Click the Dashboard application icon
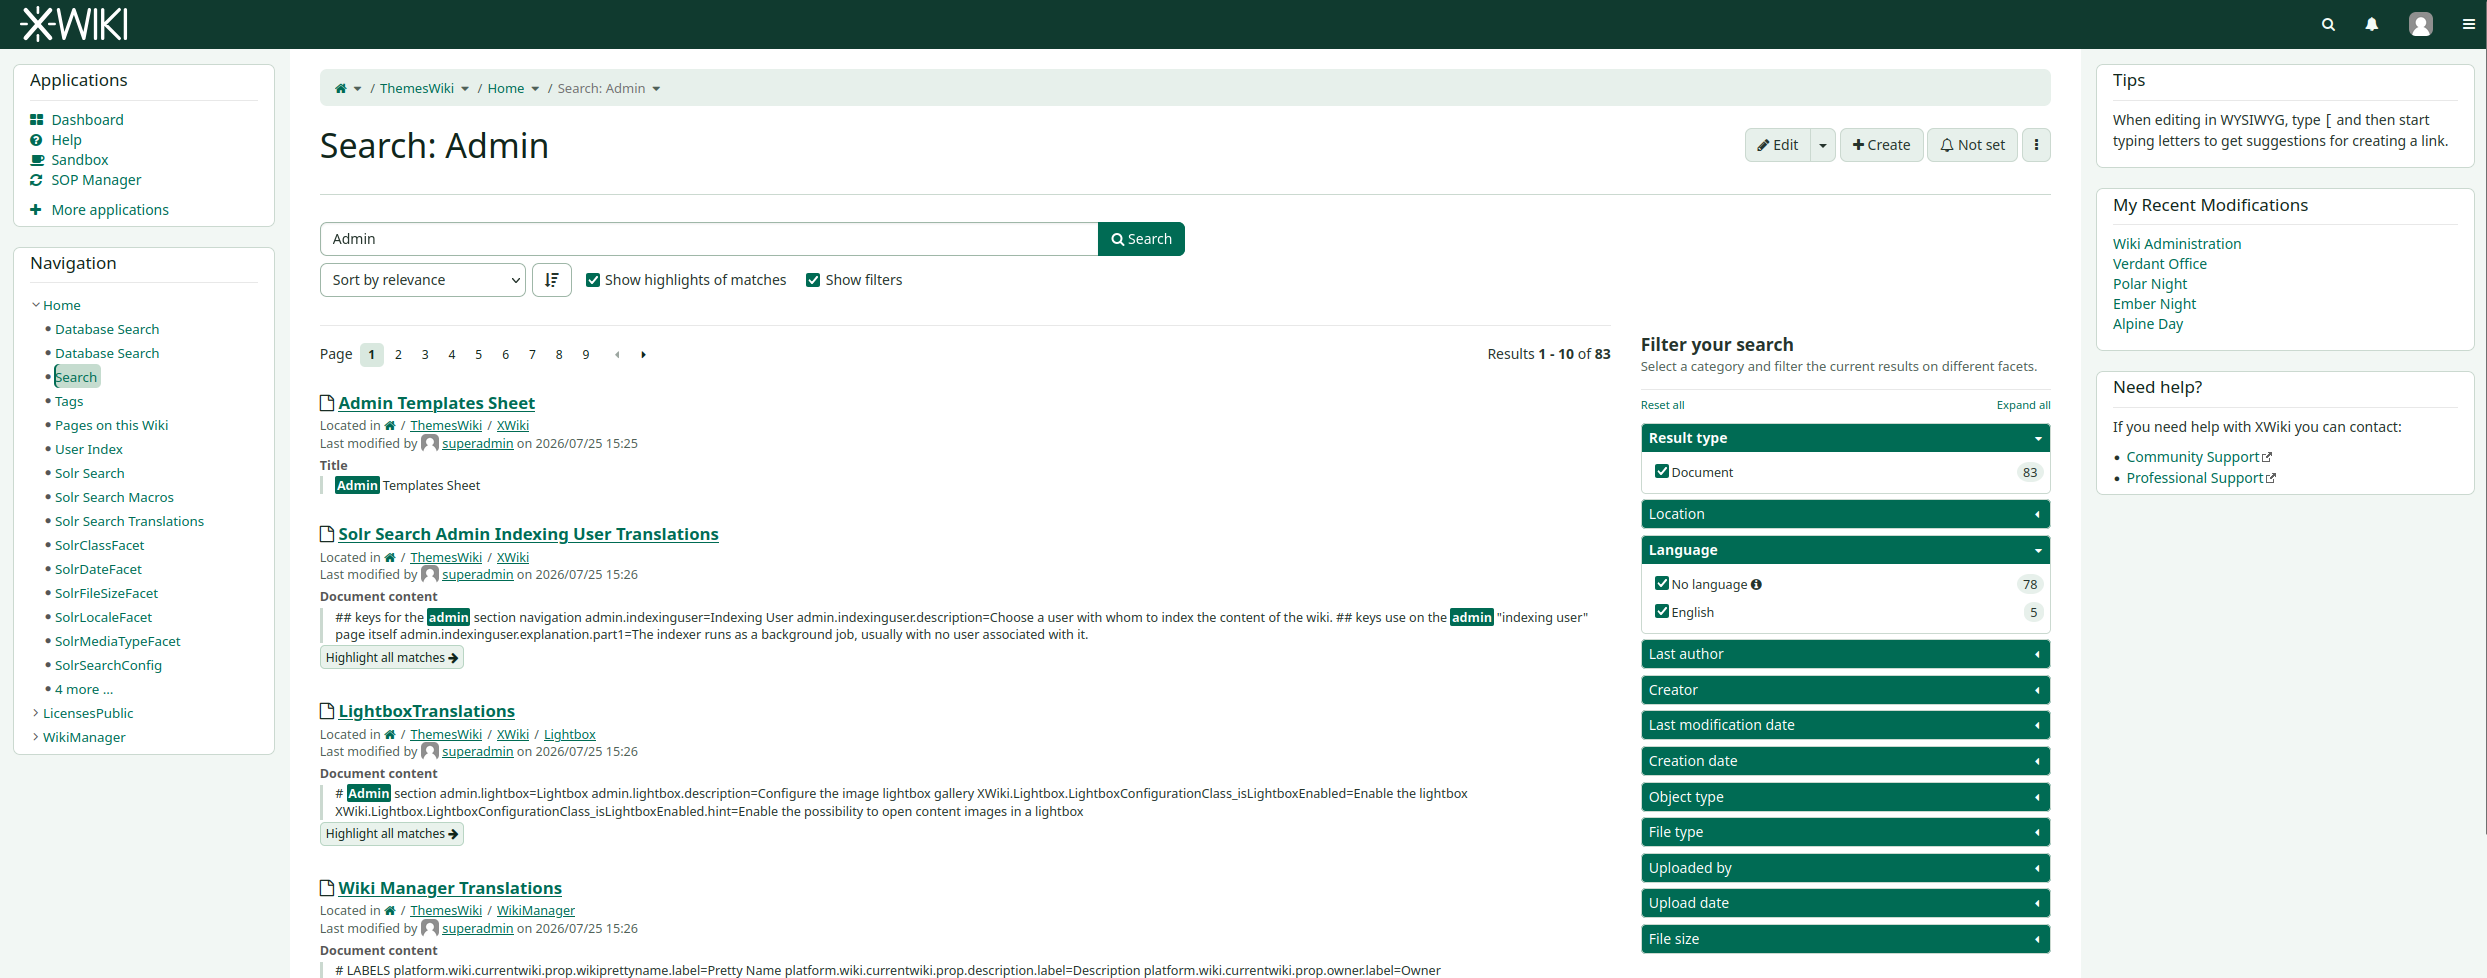This screenshot has height=978, width=2487. pyautogui.click(x=37, y=120)
